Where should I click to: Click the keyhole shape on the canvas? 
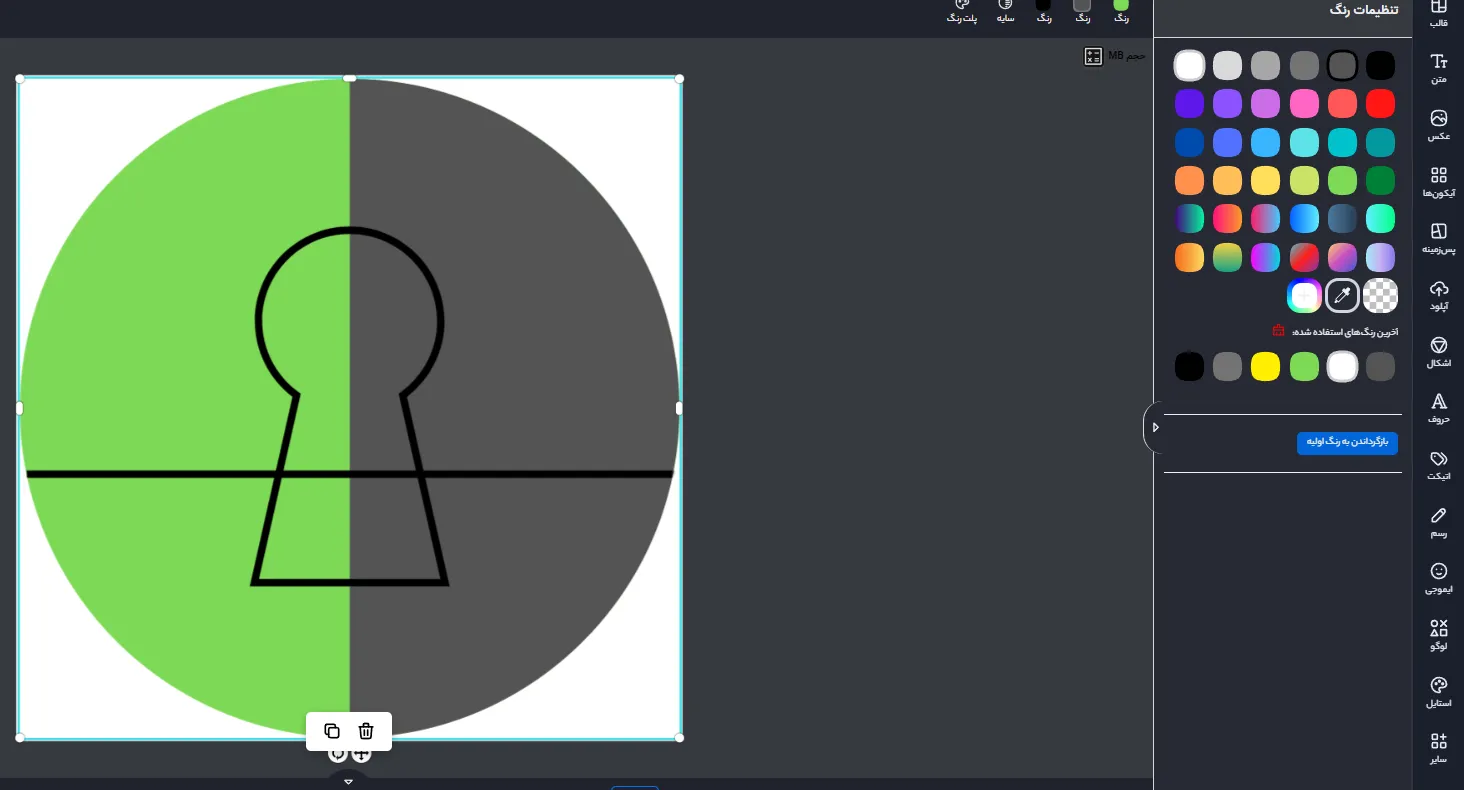coord(349,406)
